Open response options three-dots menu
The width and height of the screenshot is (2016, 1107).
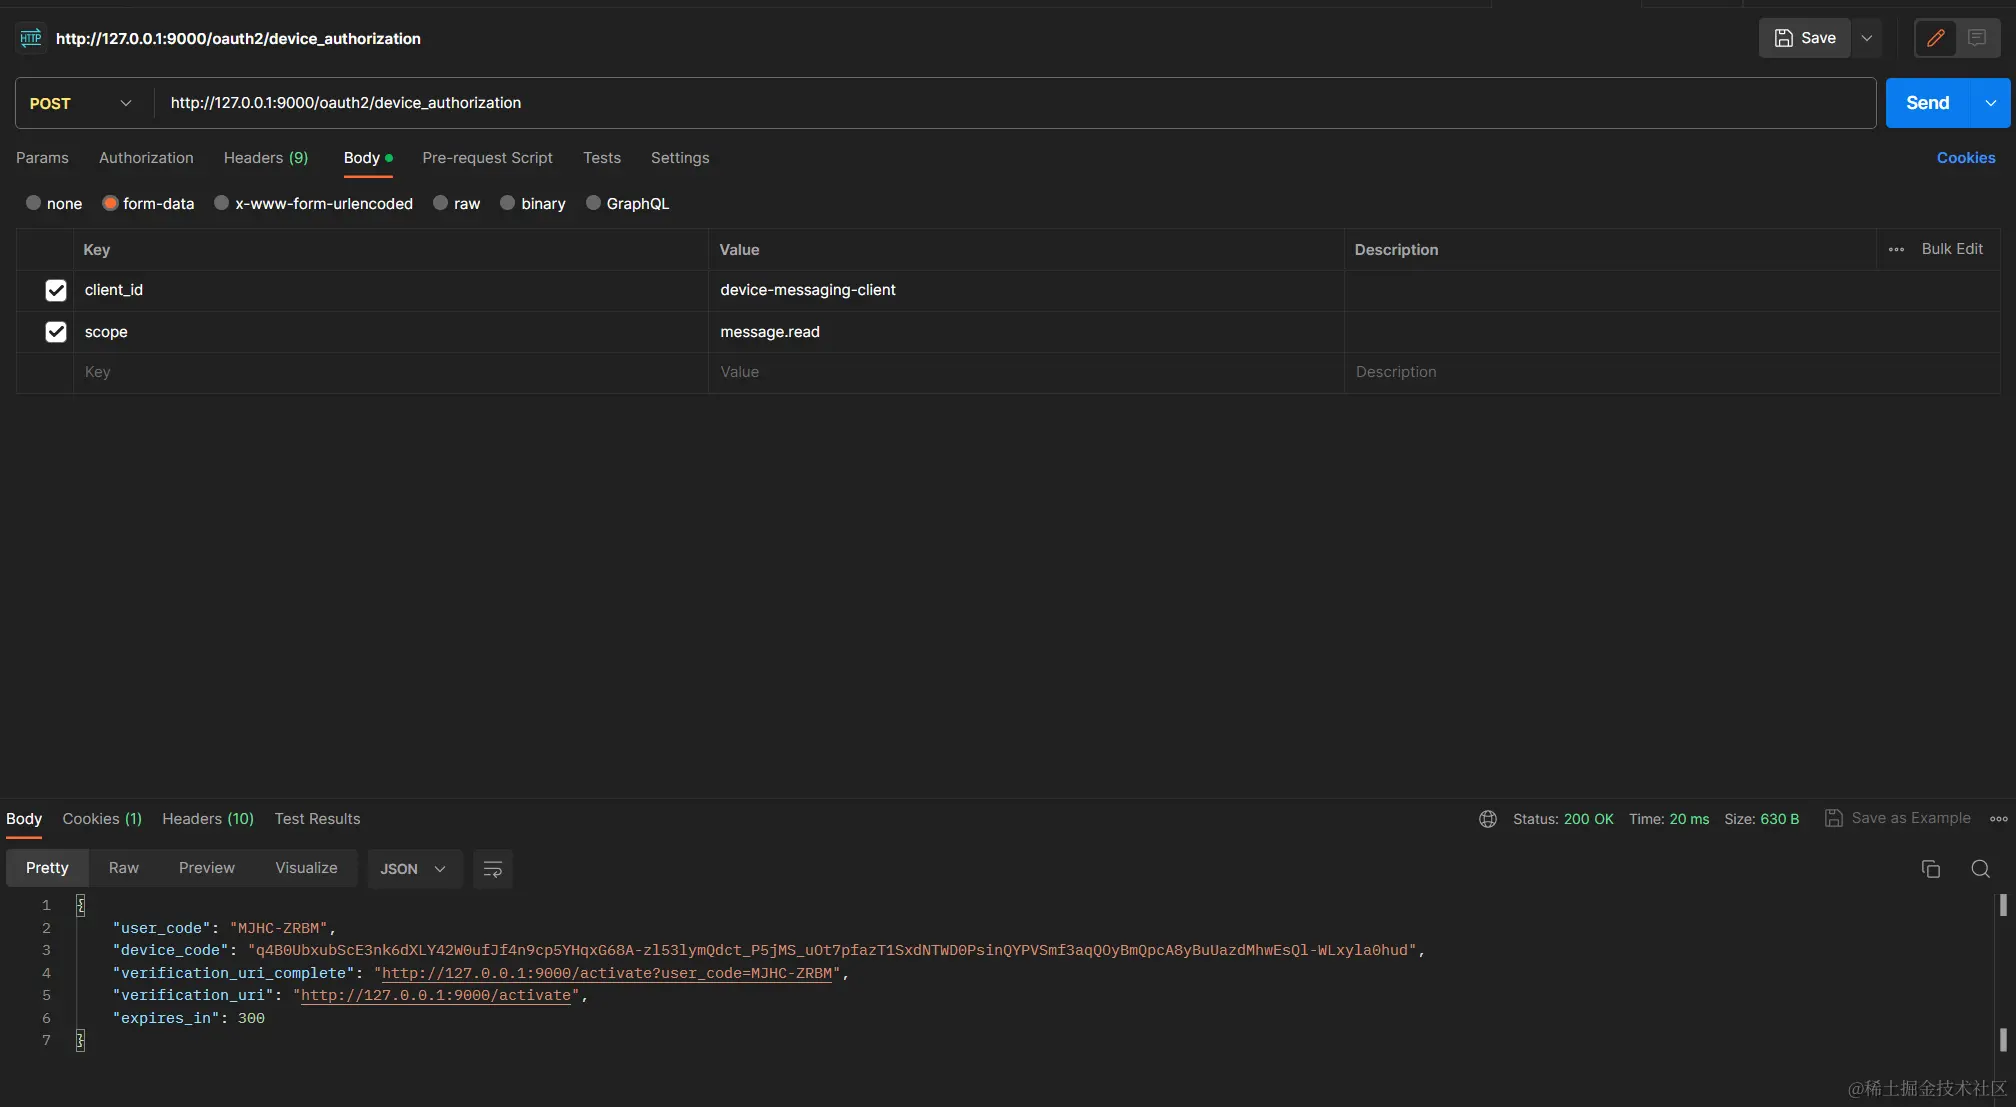coord(1998,819)
